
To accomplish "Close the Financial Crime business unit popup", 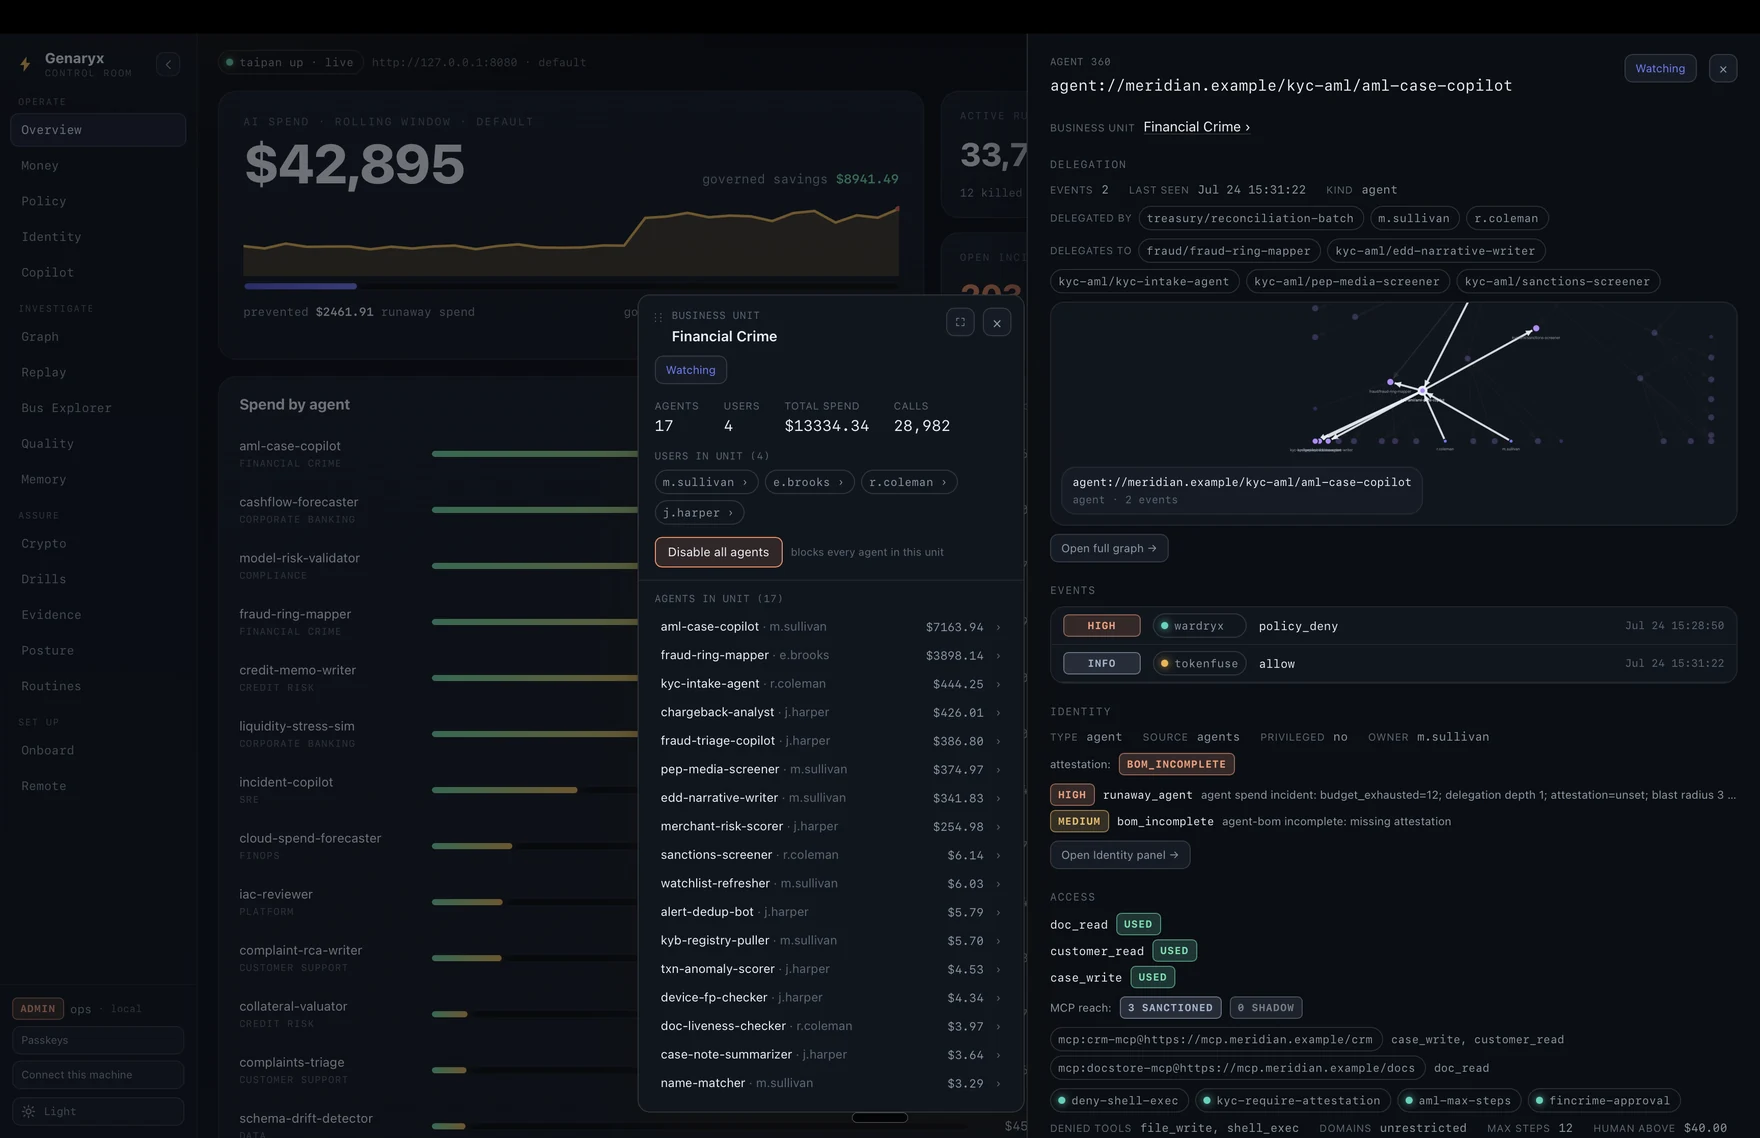I will (x=997, y=323).
